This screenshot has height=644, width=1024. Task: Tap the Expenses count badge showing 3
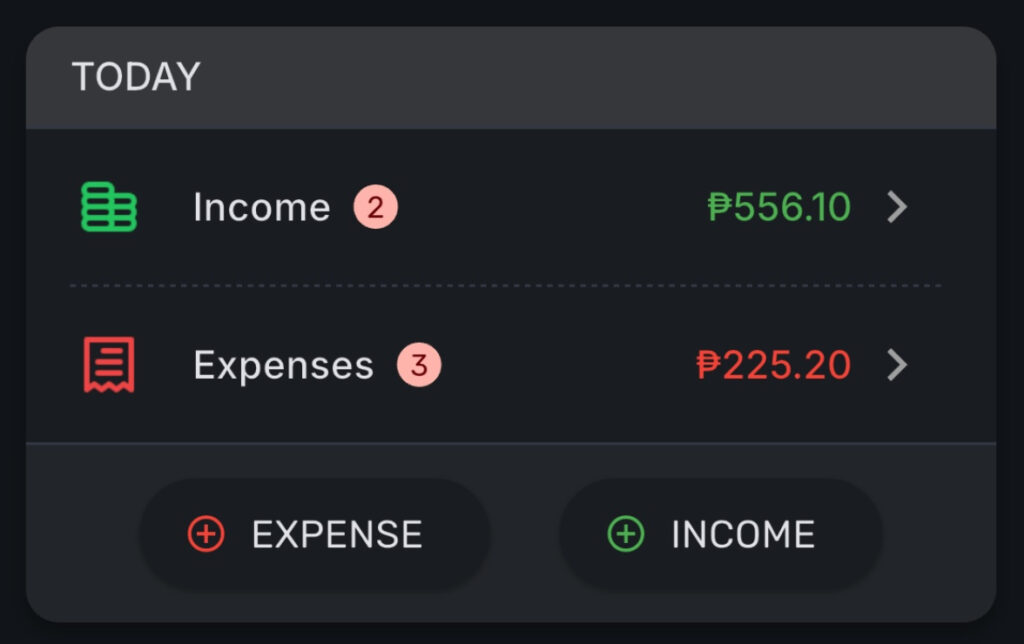pyautogui.click(x=419, y=366)
